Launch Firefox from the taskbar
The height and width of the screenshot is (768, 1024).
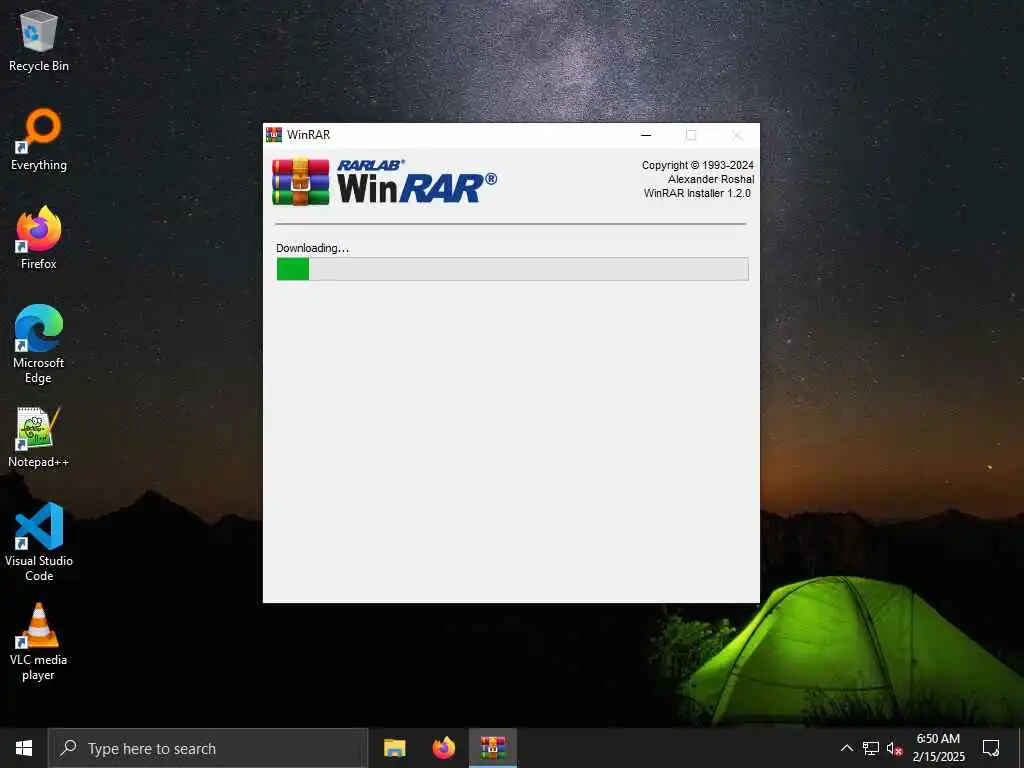coord(444,748)
